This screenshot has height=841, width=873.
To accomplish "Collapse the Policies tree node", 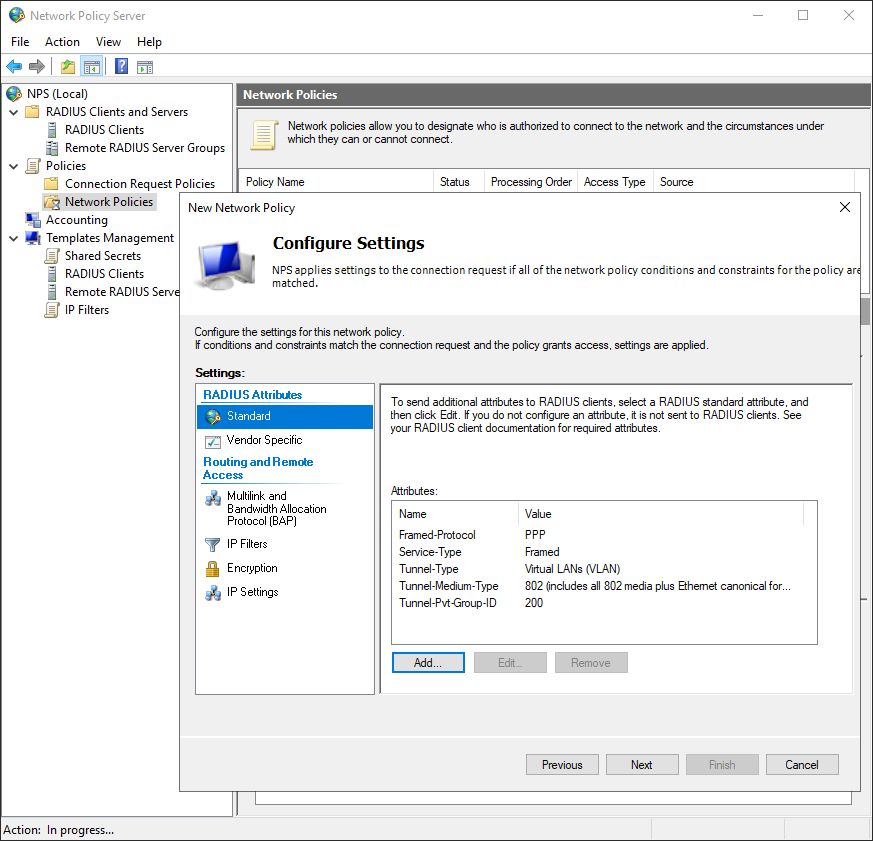I will pos(14,166).
